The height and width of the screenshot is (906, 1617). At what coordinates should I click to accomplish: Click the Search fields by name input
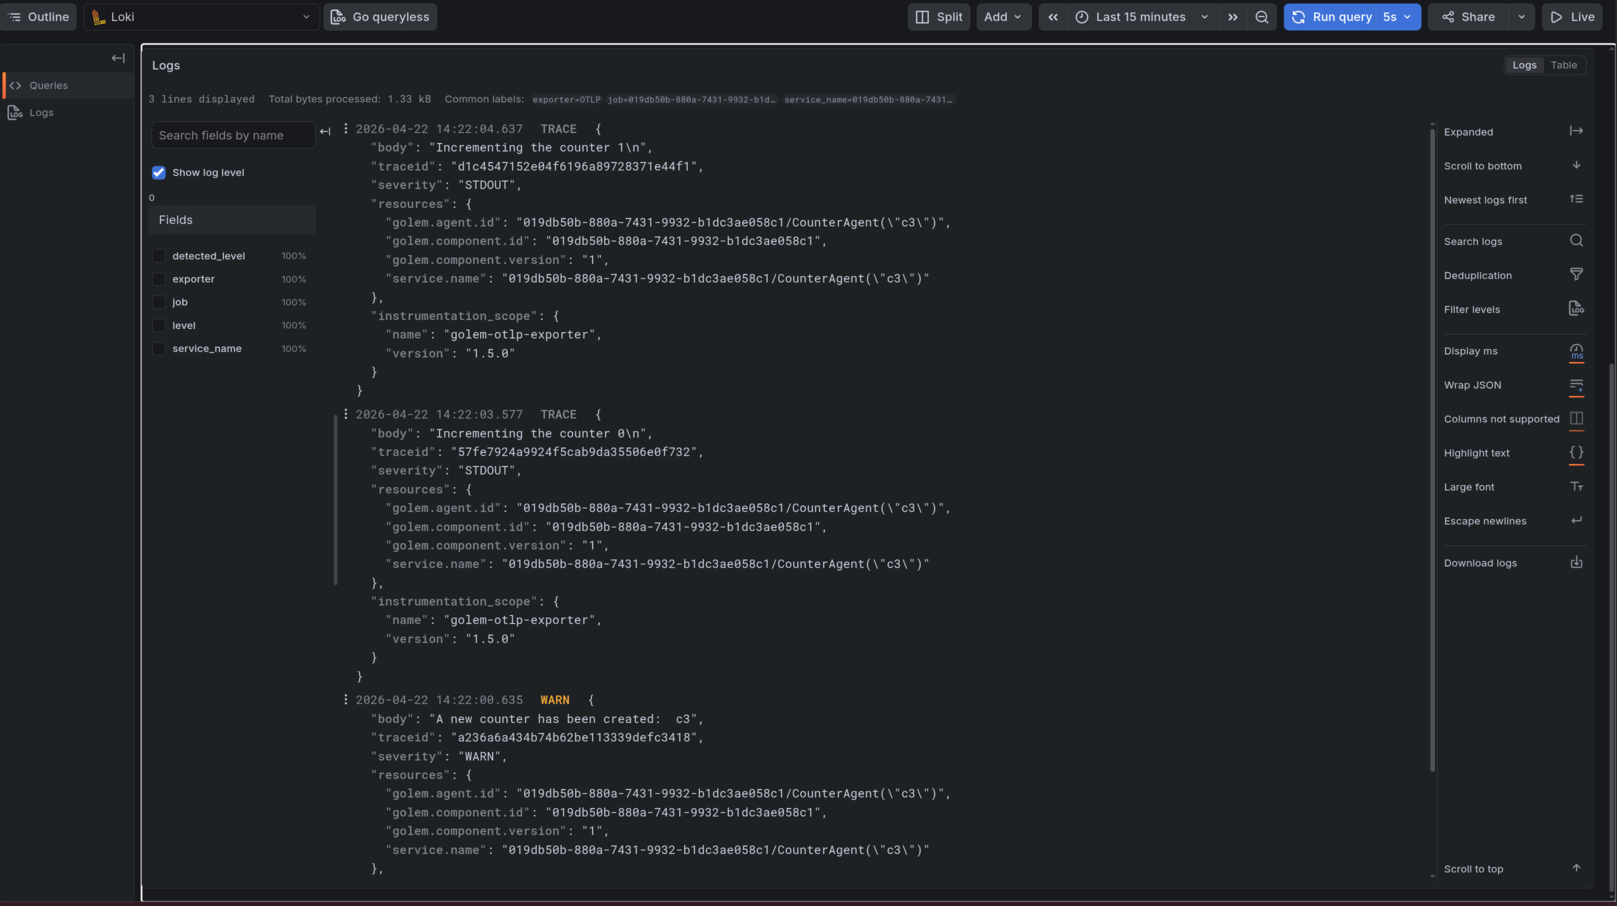tap(232, 136)
